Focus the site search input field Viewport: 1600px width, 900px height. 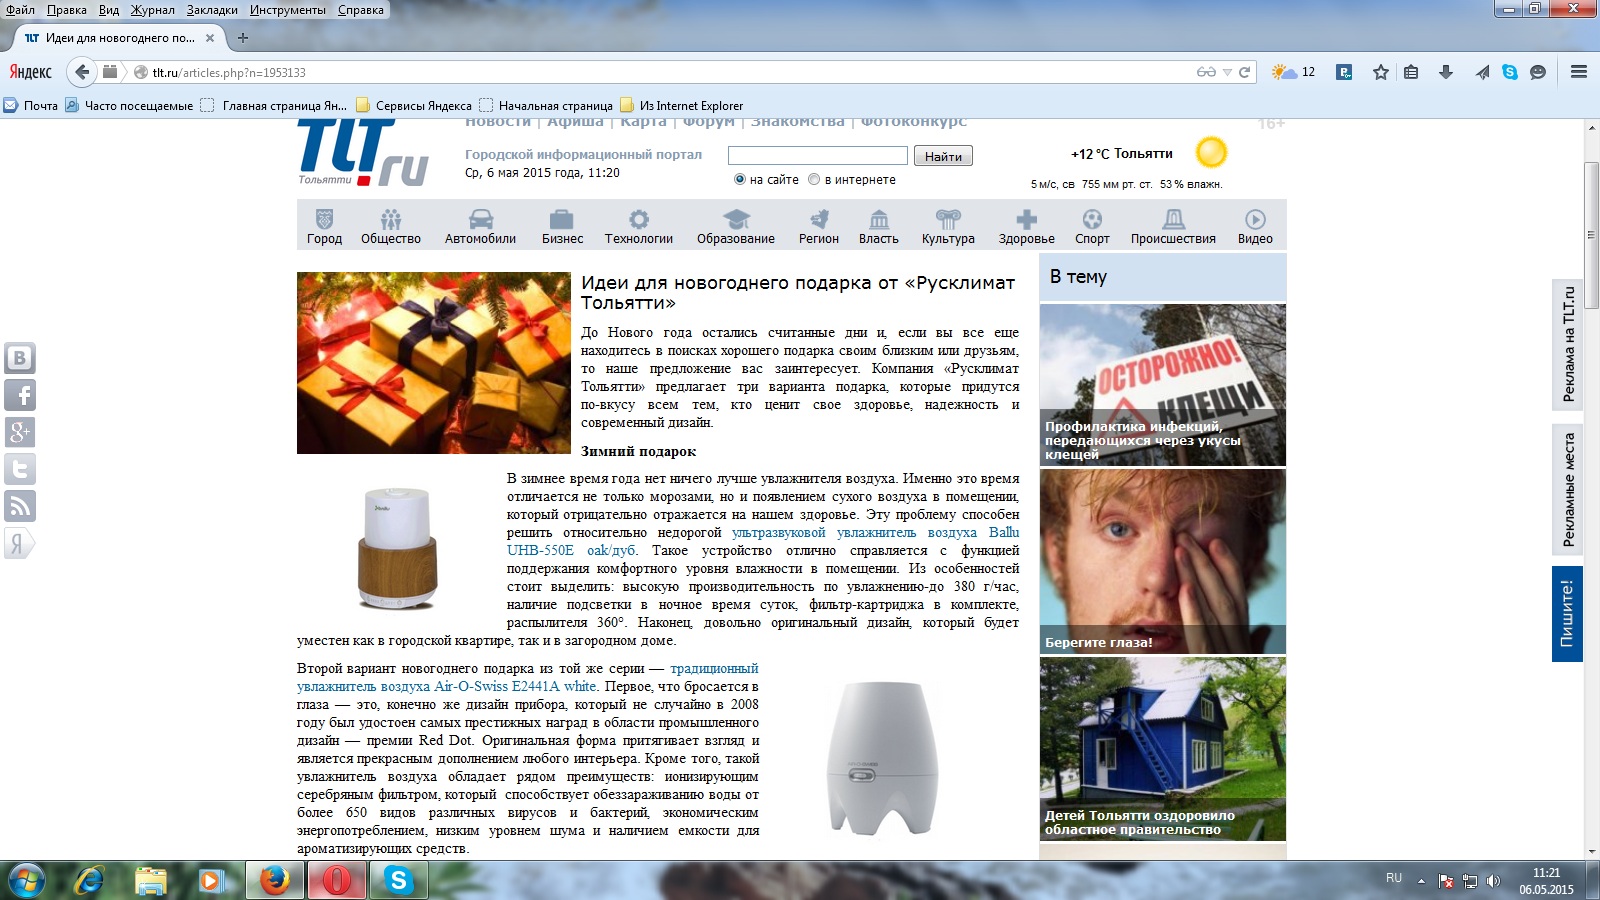pos(818,155)
